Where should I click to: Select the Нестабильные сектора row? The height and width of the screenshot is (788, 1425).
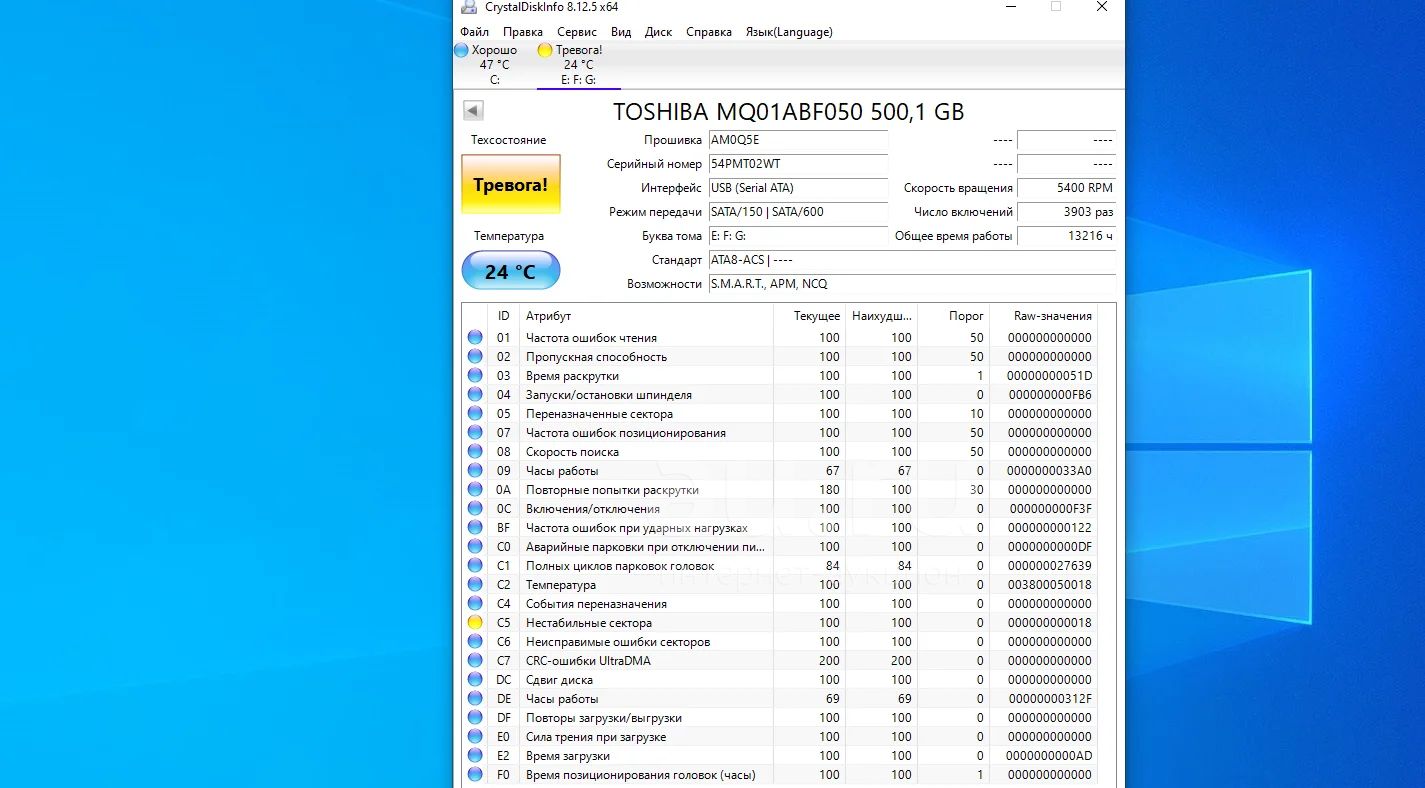click(x=780, y=622)
